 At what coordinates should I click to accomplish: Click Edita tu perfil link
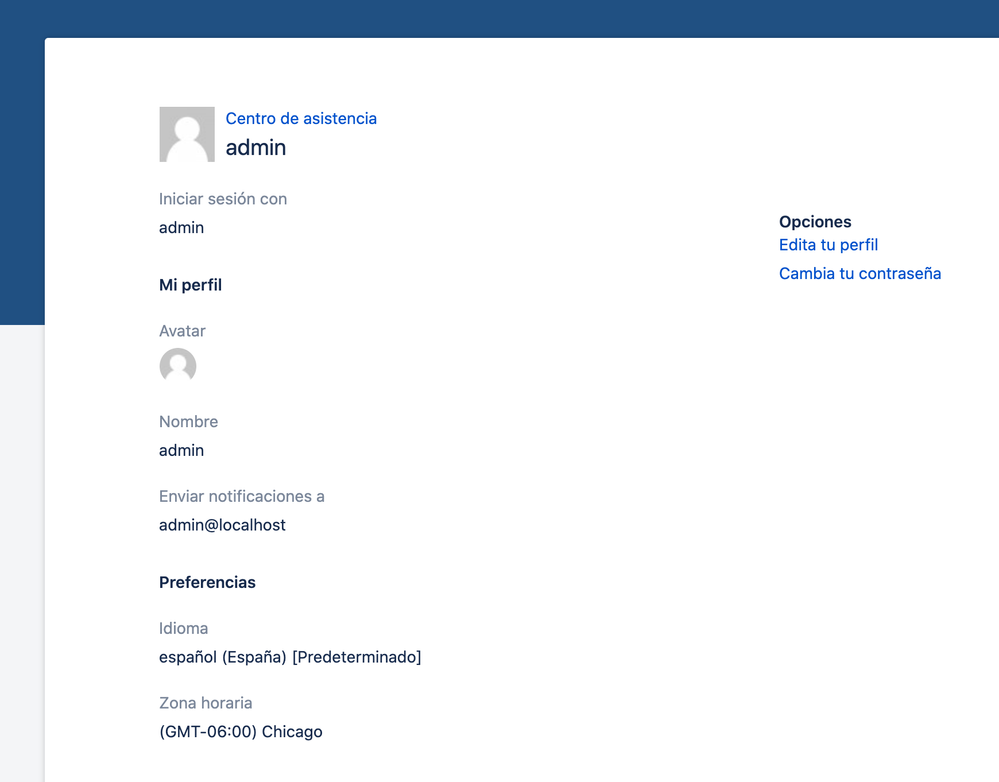click(x=828, y=245)
